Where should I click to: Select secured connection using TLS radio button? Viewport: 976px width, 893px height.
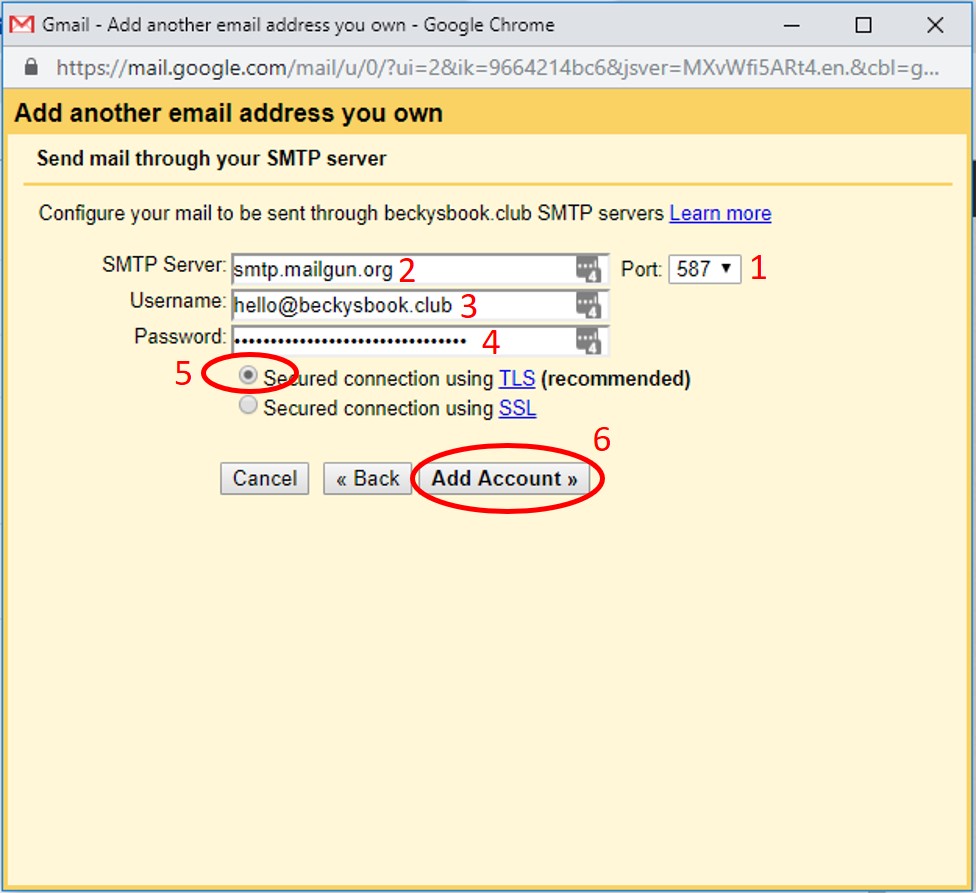[248, 375]
